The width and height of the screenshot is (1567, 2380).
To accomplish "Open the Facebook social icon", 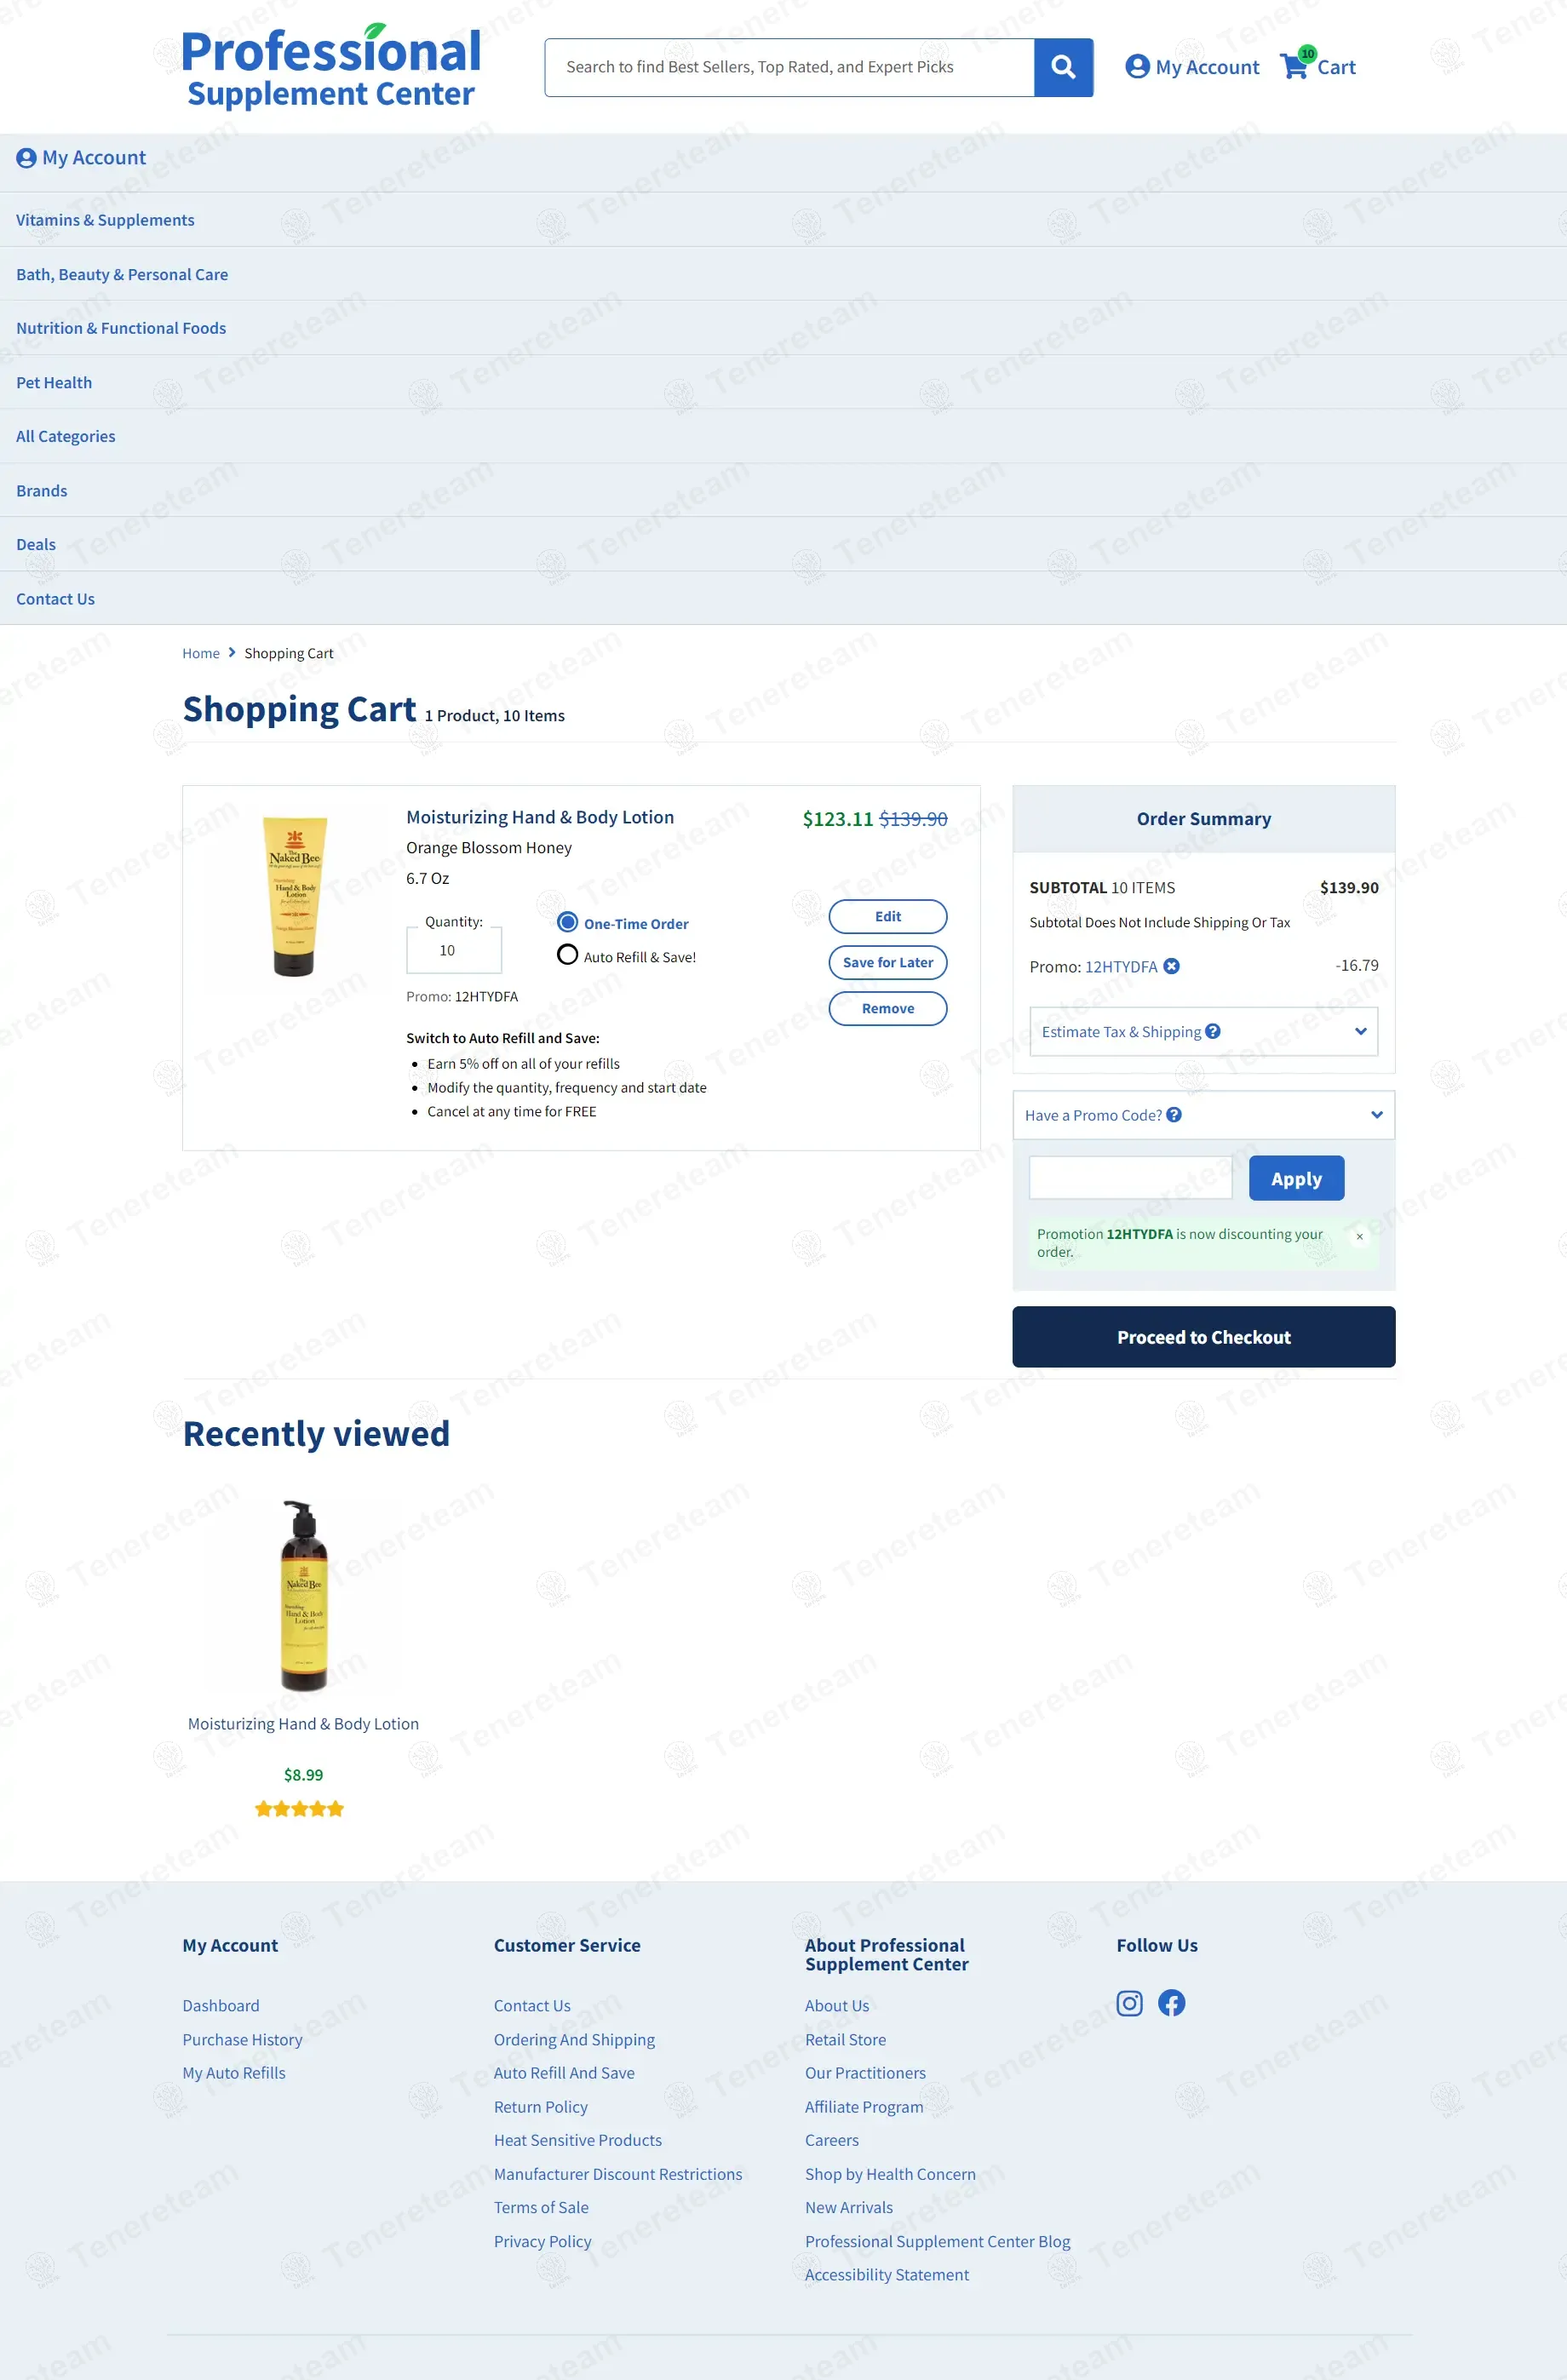I will 1171,2003.
